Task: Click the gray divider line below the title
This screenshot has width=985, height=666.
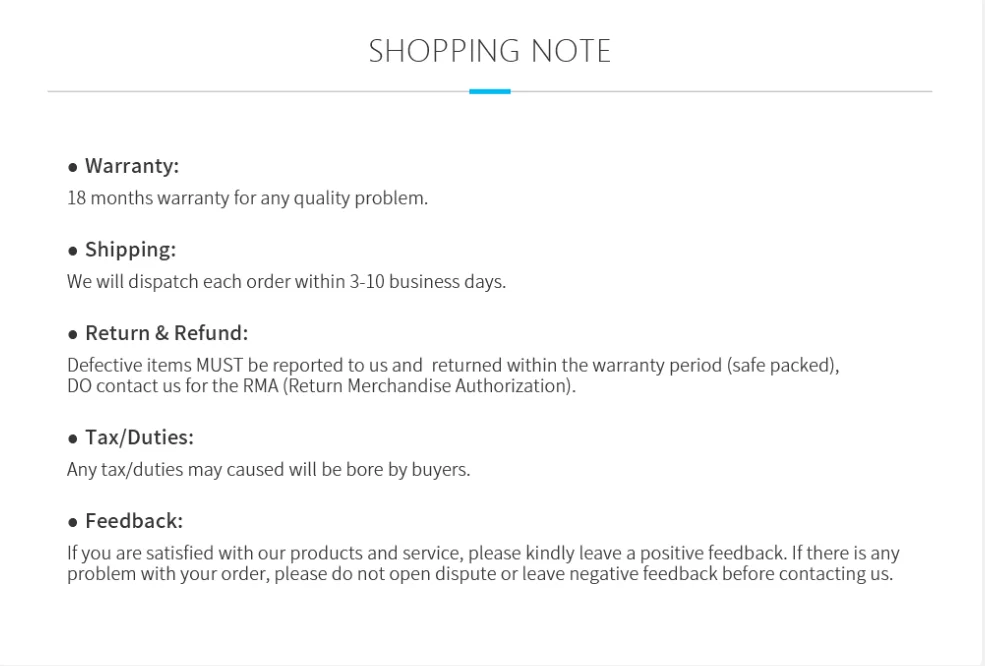Action: (250, 91)
